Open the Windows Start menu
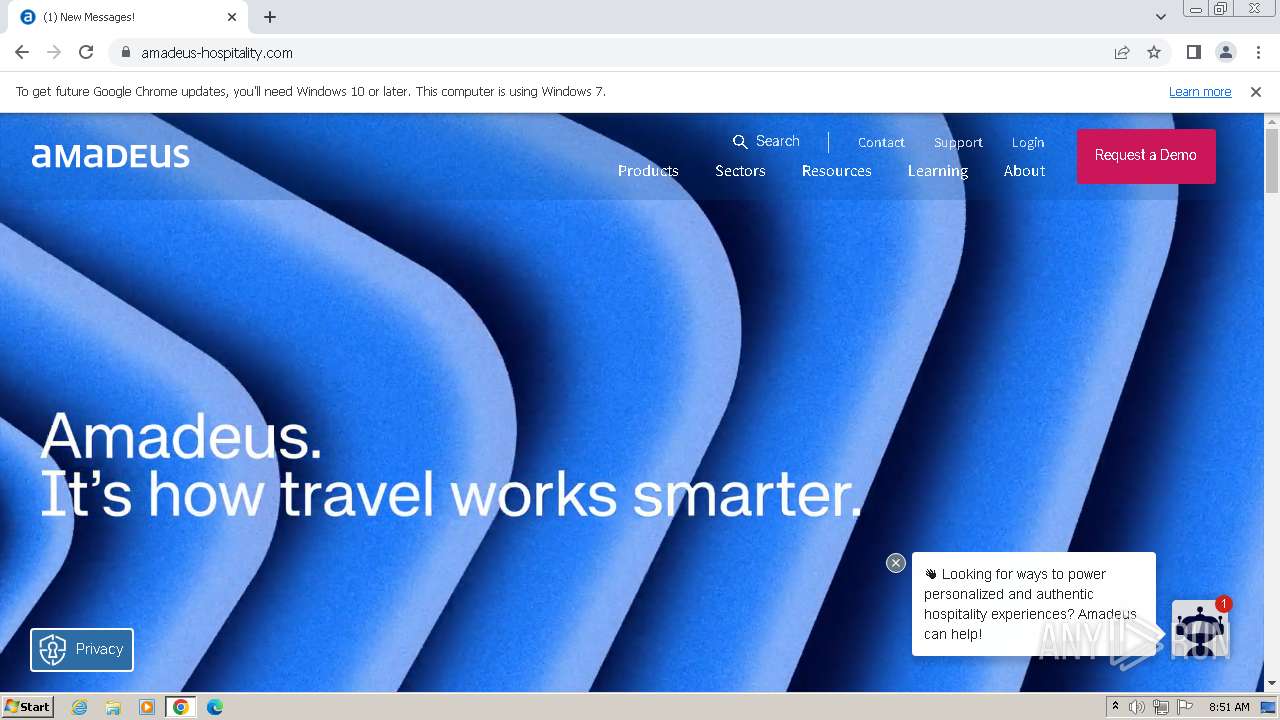The image size is (1280, 720). [x=27, y=706]
